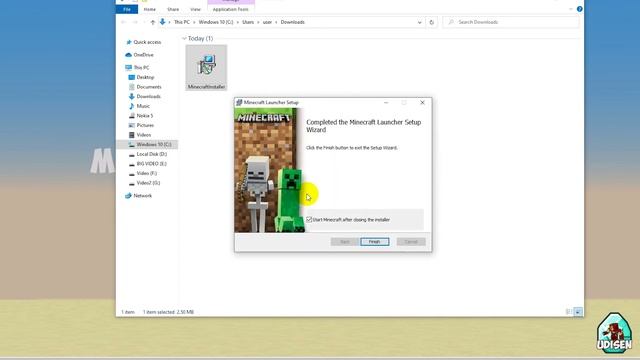Click the Back navigation arrow in Explorer
Image resolution: width=640 pixels, height=360 pixels.
tap(123, 22)
